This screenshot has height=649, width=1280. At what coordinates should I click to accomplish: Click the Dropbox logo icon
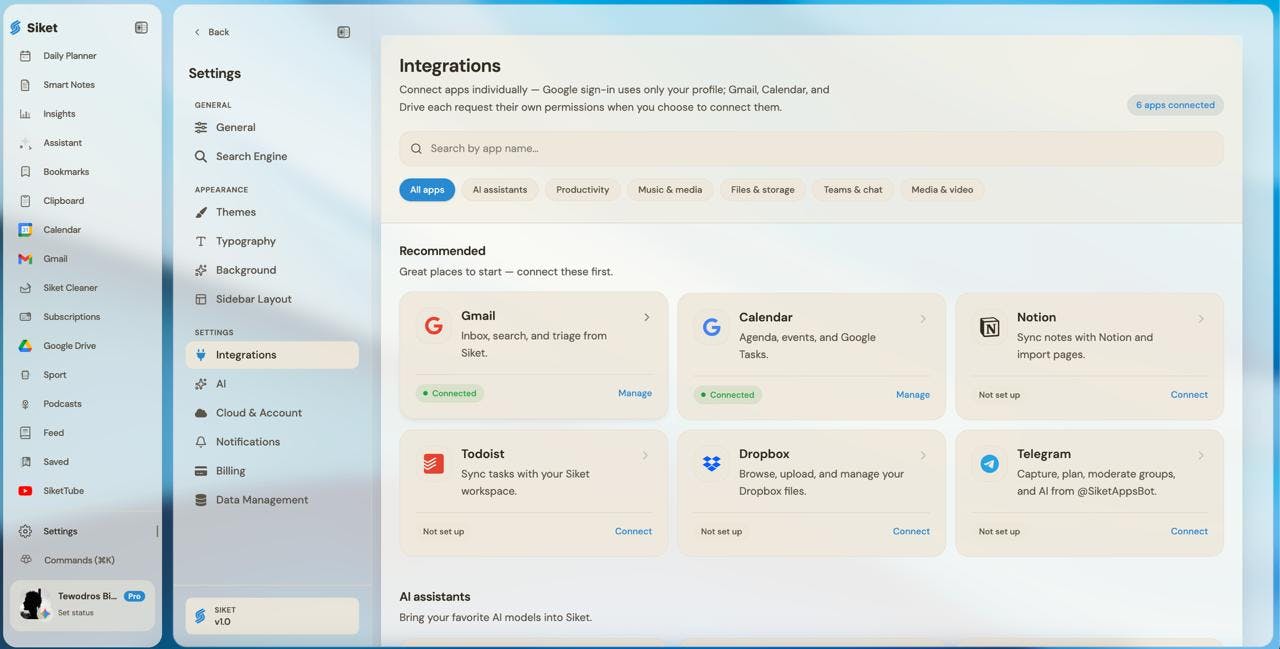[x=711, y=464]
